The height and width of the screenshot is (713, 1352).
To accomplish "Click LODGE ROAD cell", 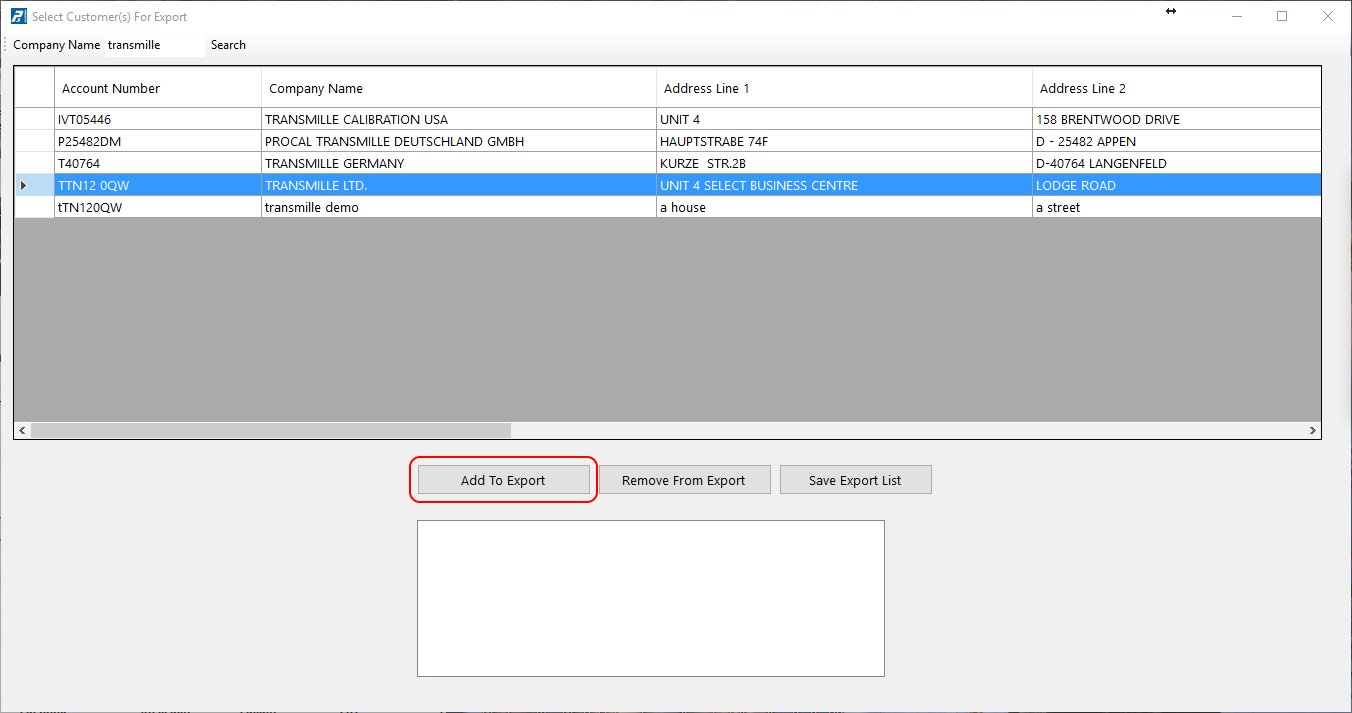I will [1177, 185].
